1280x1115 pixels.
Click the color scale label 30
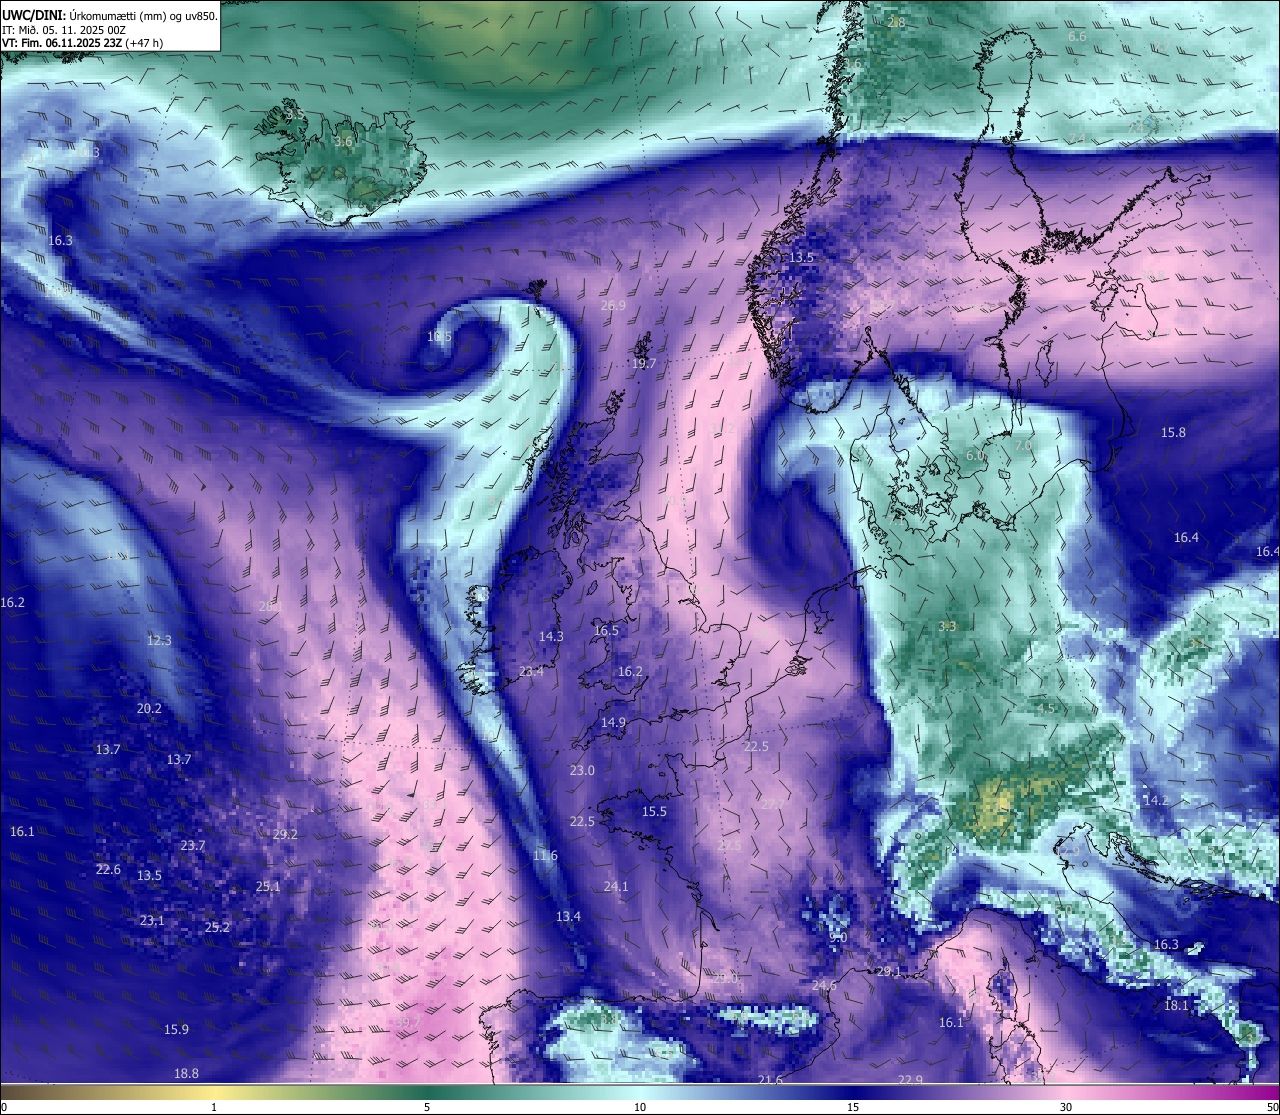point(1066,1107)
